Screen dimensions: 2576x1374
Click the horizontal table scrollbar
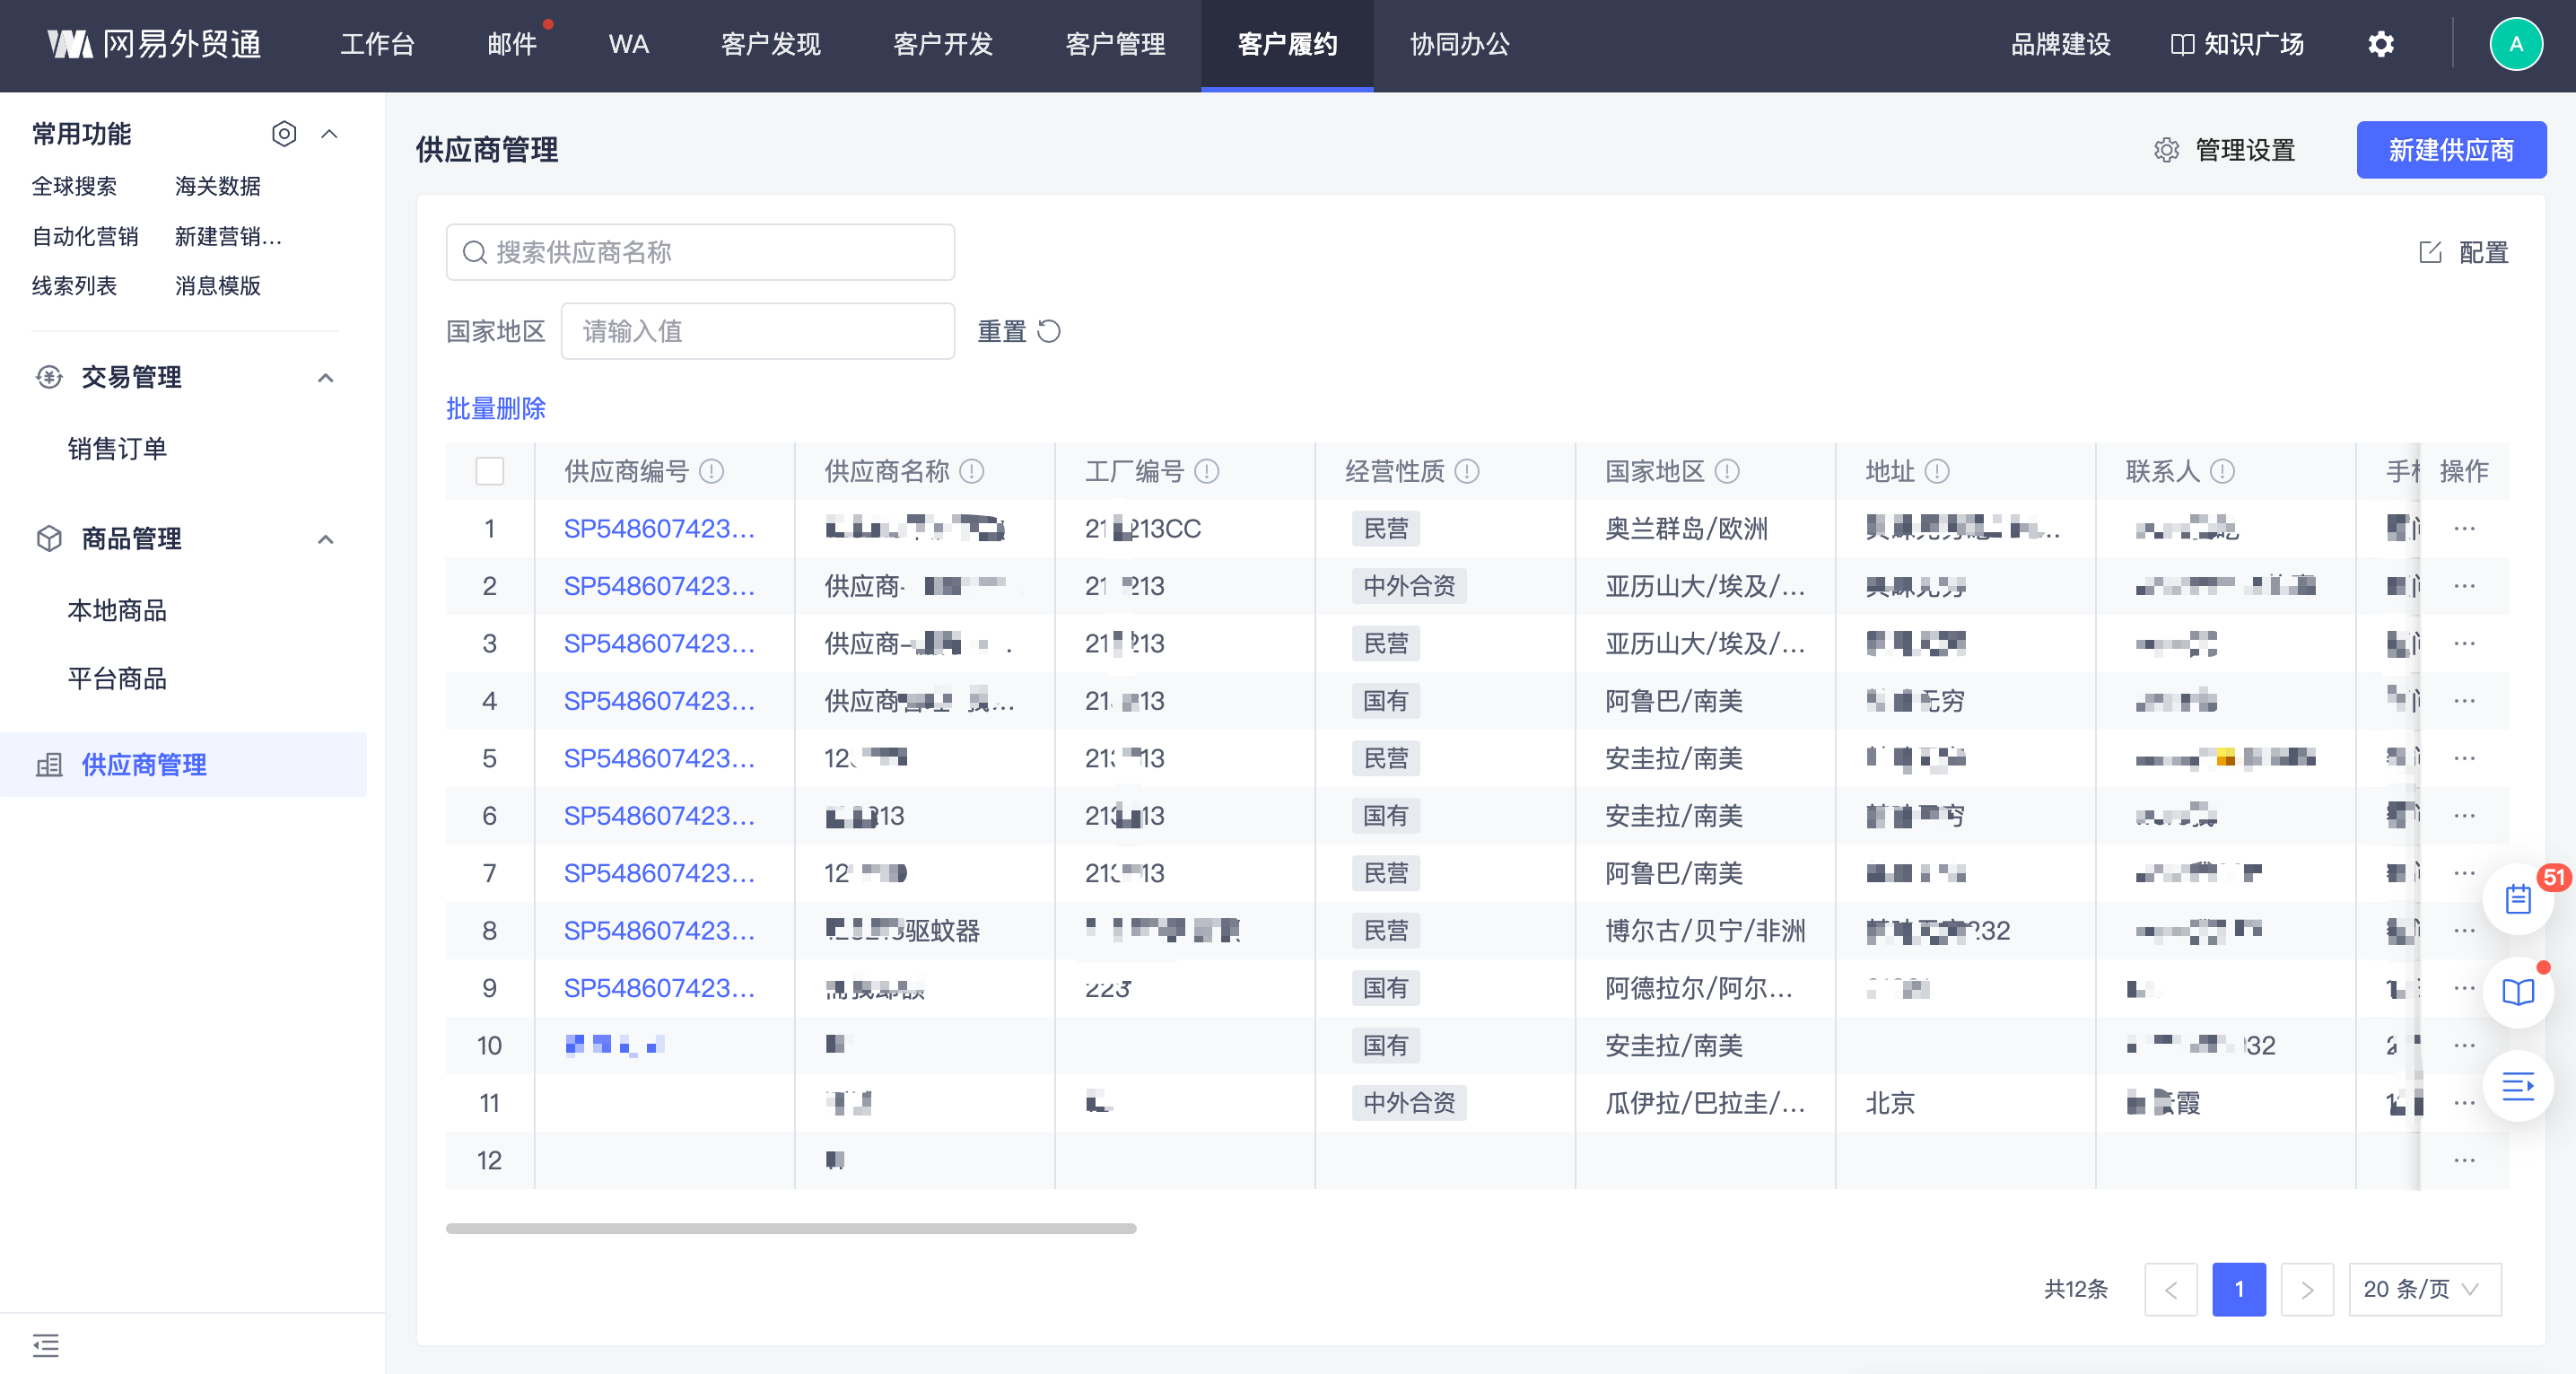click(791, 1228)
